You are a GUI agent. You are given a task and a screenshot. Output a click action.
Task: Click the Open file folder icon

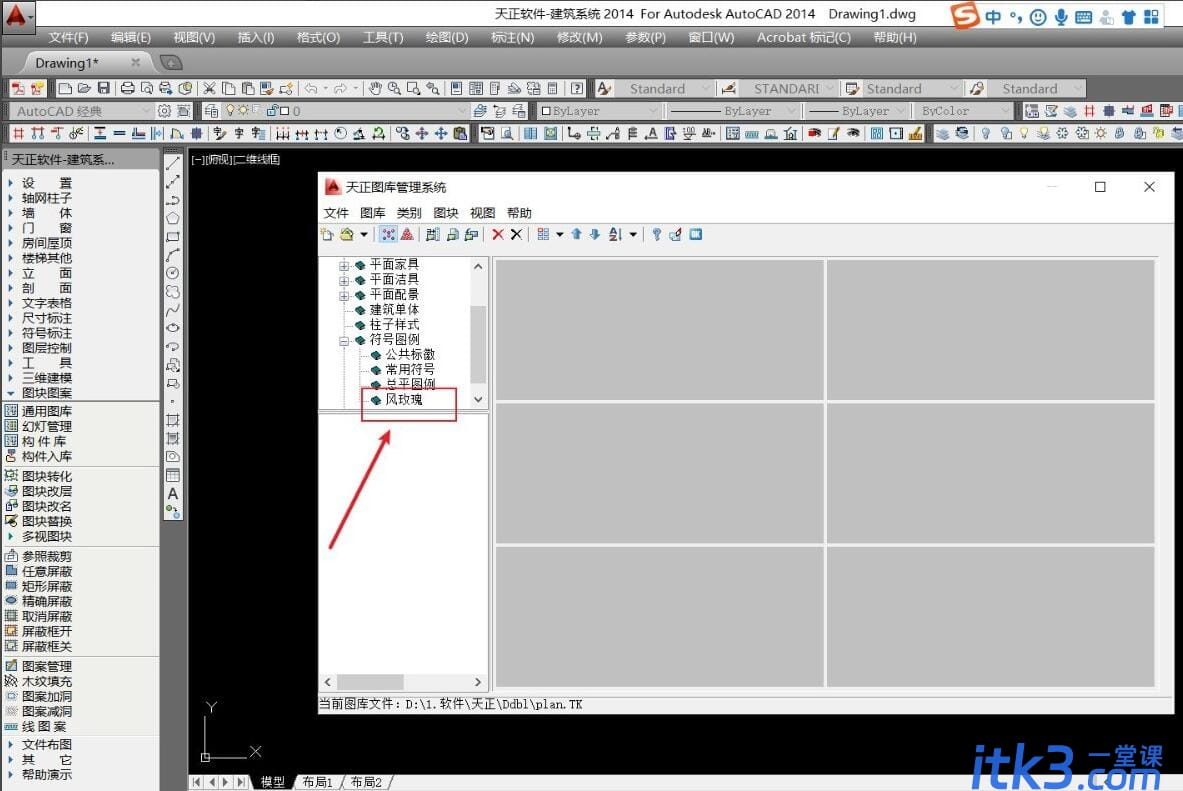[x=84, y=88]
